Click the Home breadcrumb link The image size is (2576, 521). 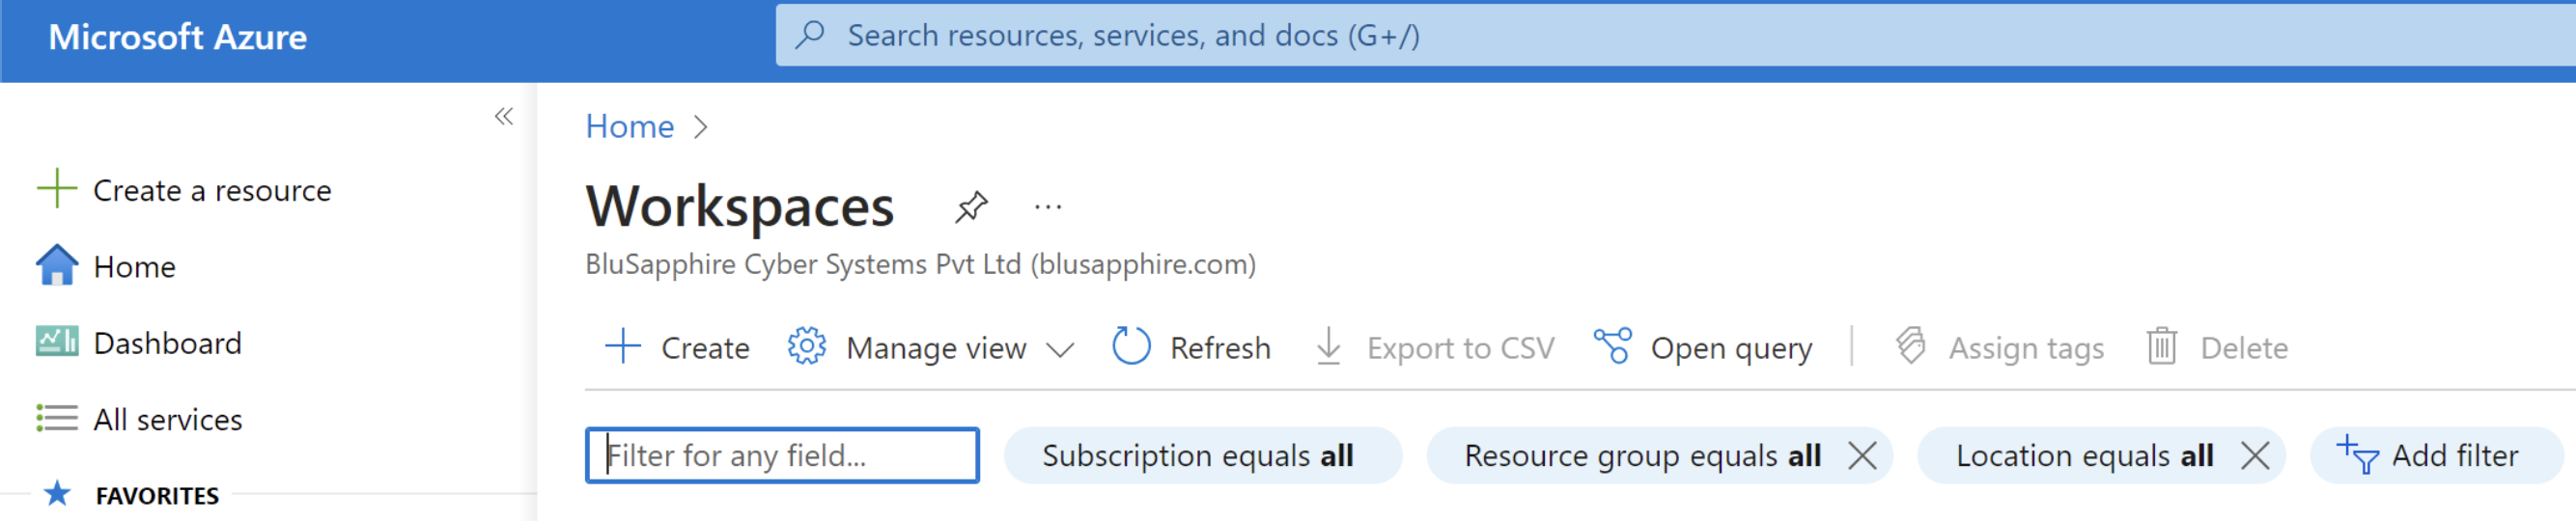point(629,127)
